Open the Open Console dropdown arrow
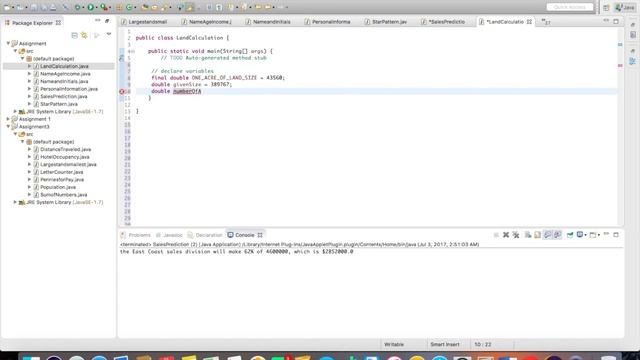The height and width of the screenshot is (360, 640). (x=599, y=235)
